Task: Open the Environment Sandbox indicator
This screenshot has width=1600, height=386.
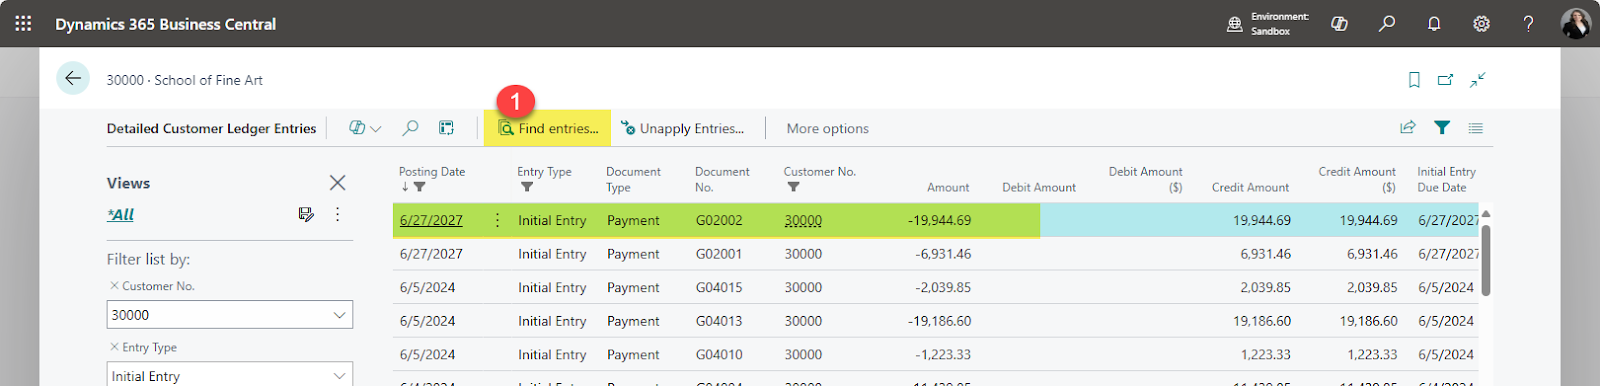Action: coord(1268,24)
